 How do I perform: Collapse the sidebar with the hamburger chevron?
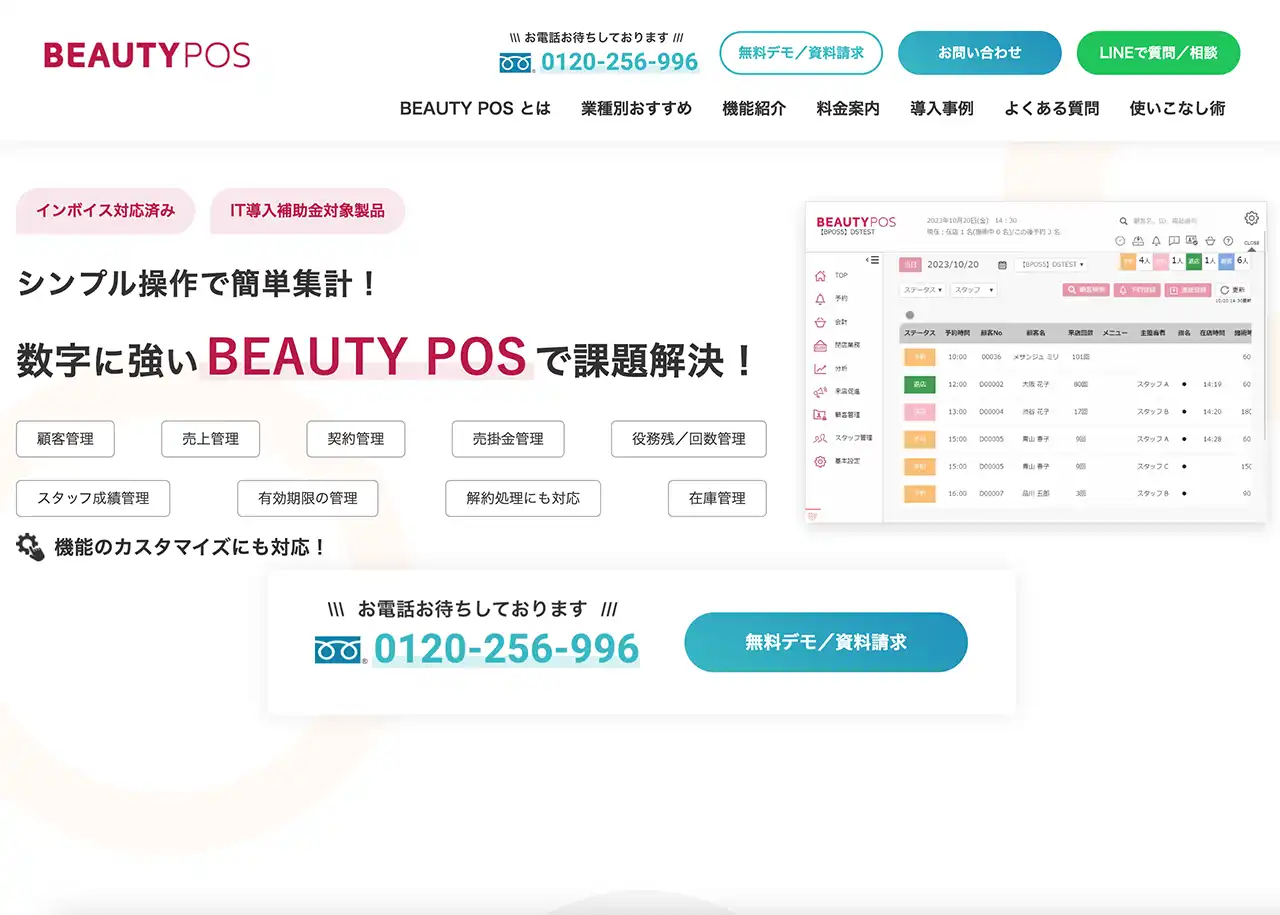coord(872,260)
